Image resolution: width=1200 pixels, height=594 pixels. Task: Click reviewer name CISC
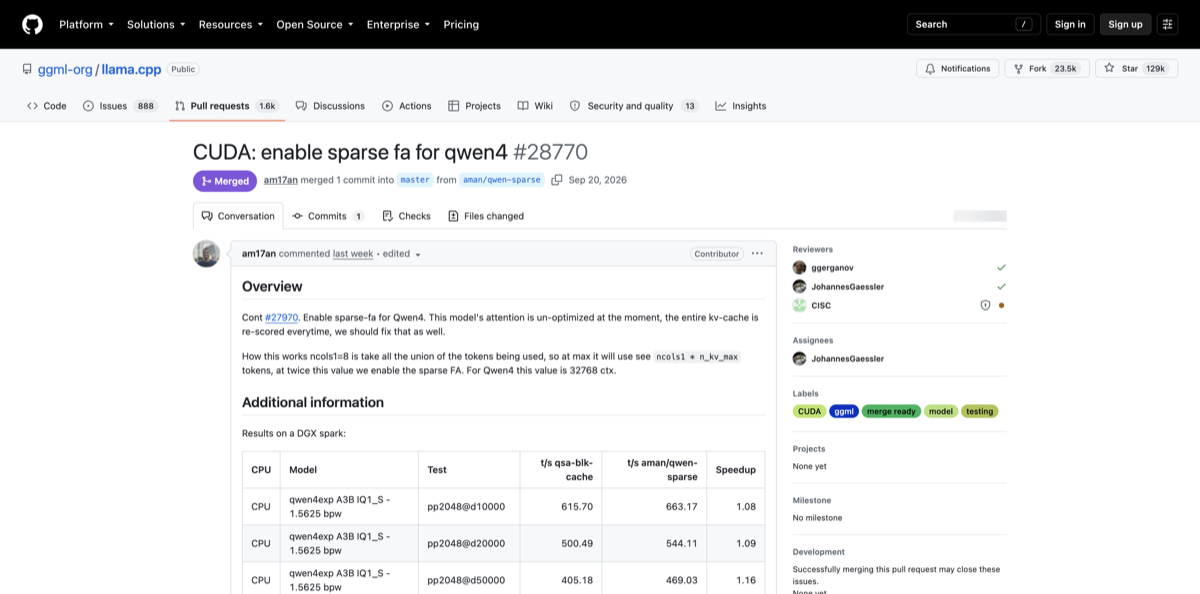click(x=821, y=306)
